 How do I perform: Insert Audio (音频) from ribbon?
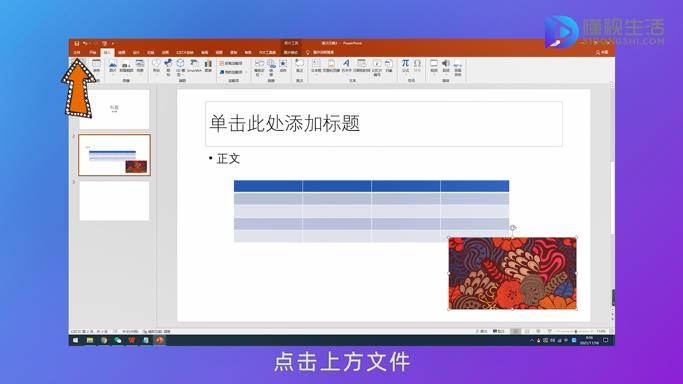(446, 66)
